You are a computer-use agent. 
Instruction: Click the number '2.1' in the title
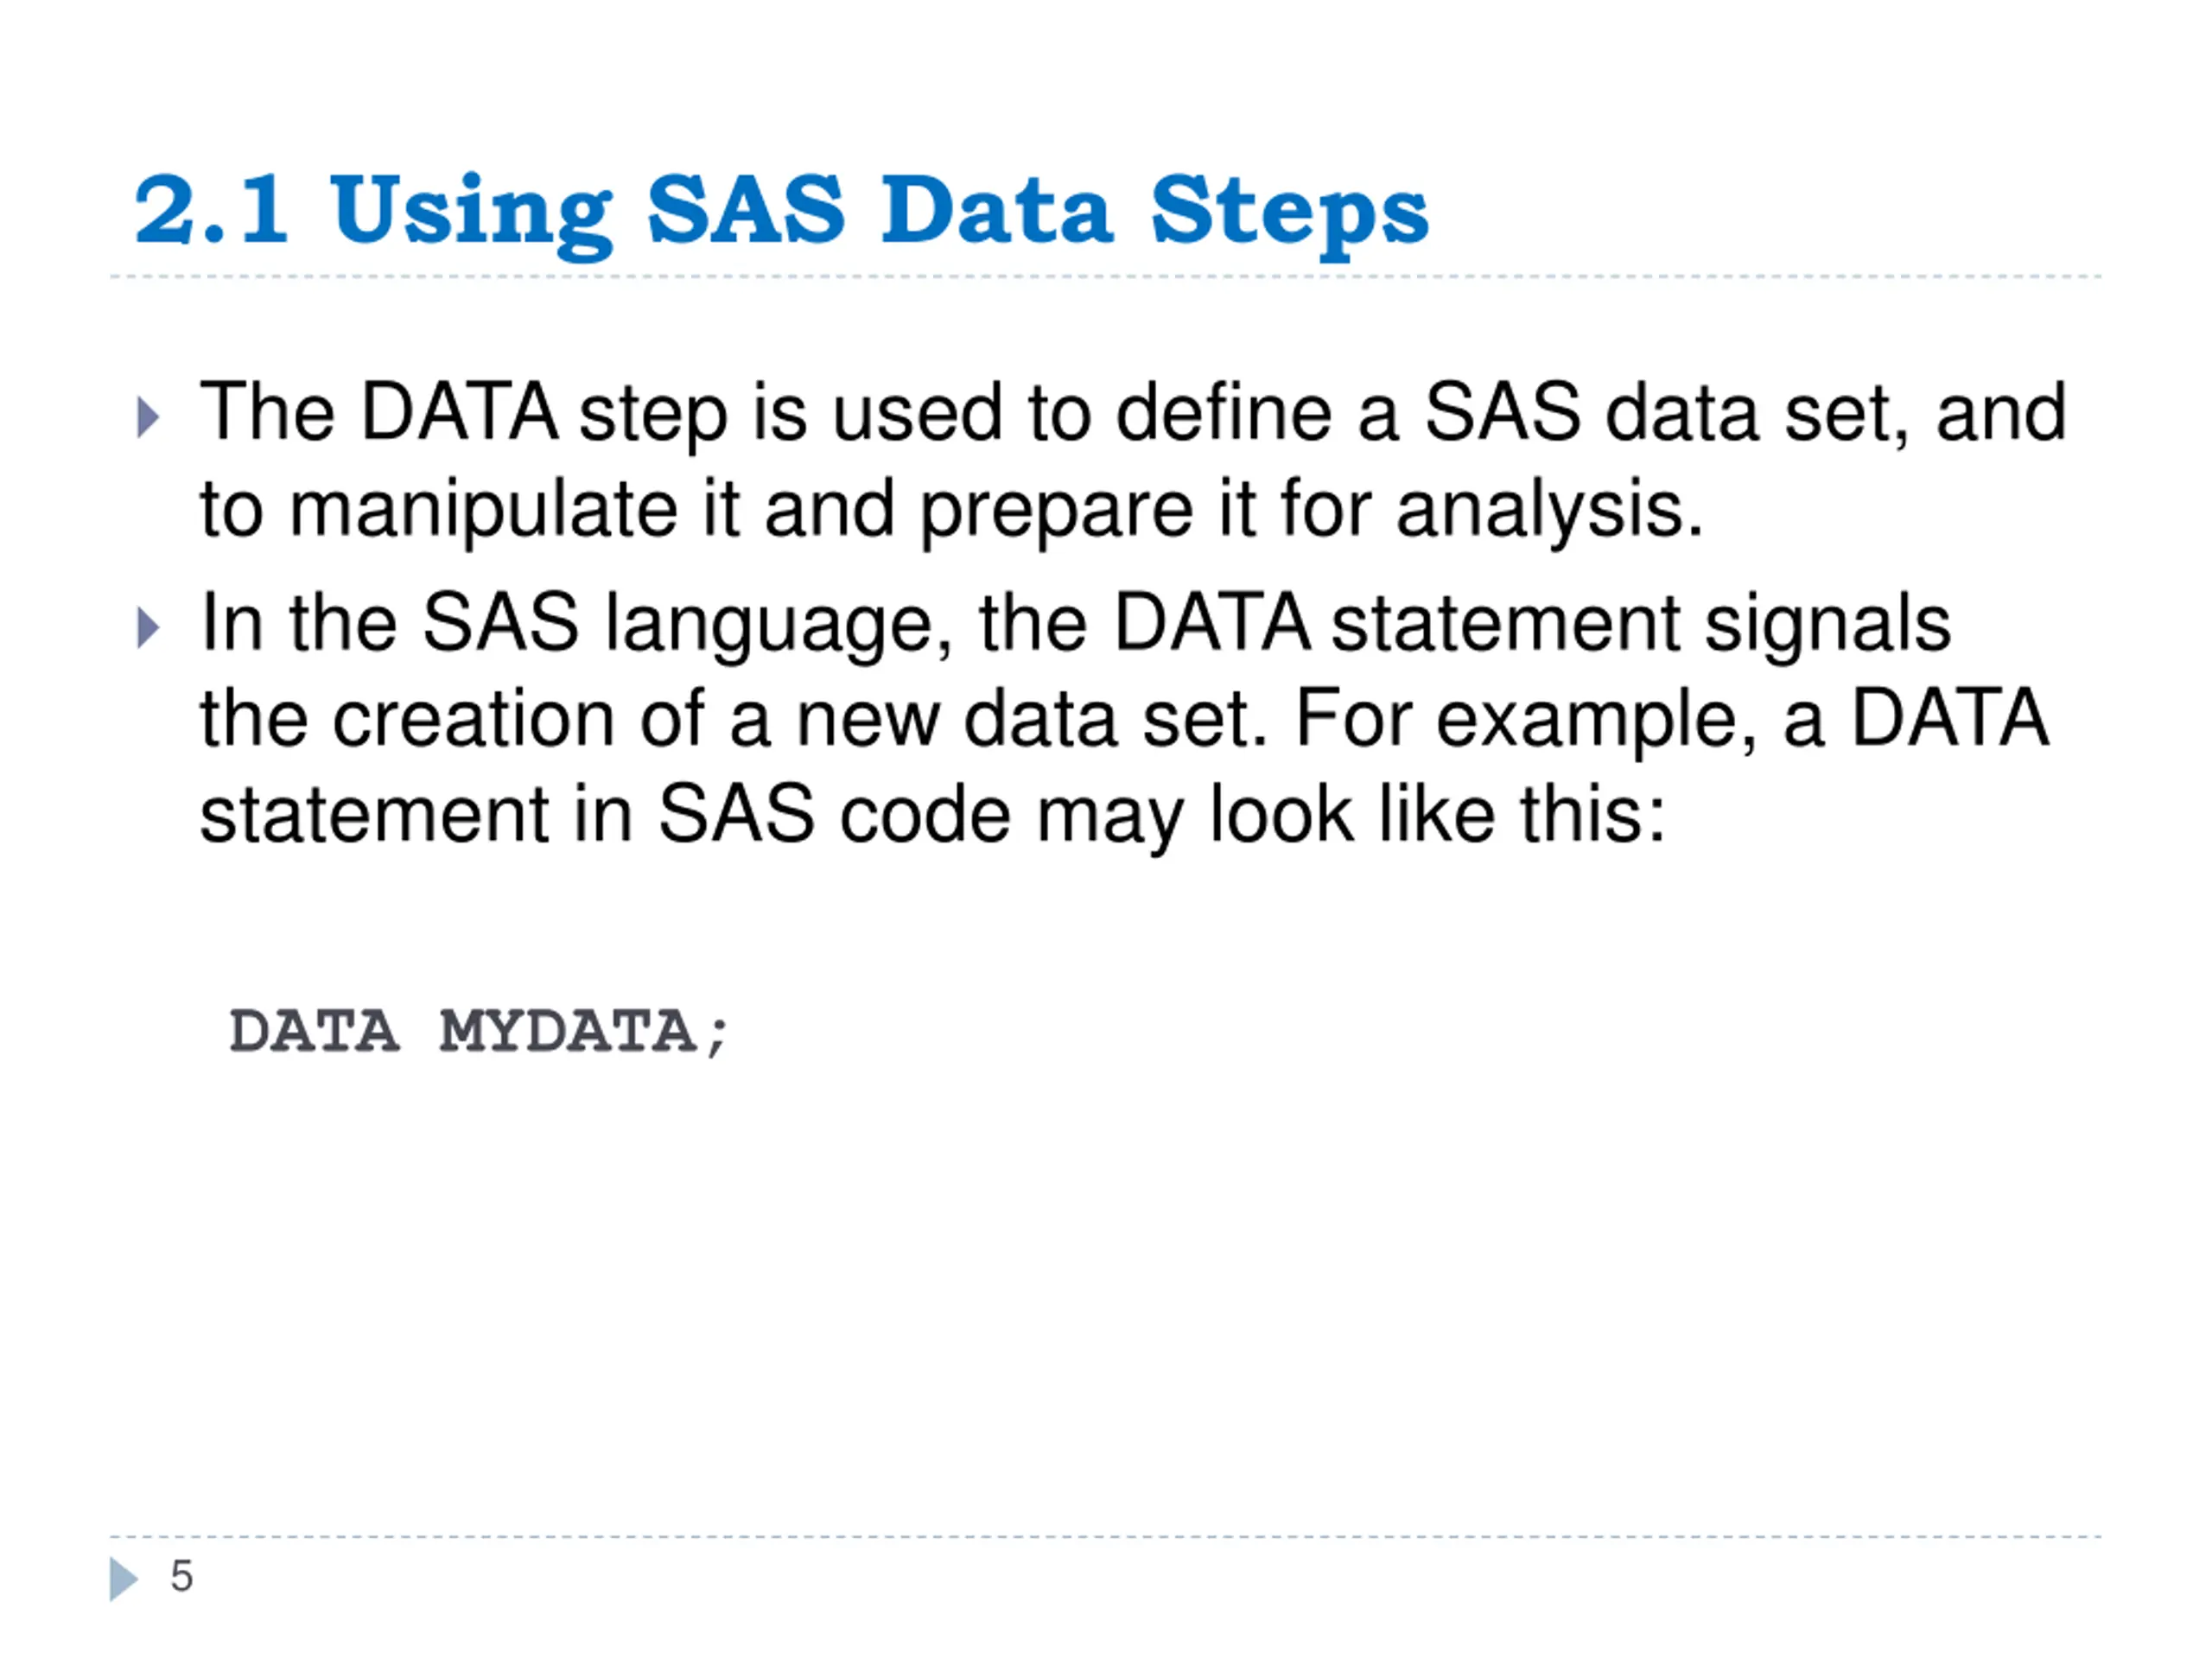click(x=211, y=209)
